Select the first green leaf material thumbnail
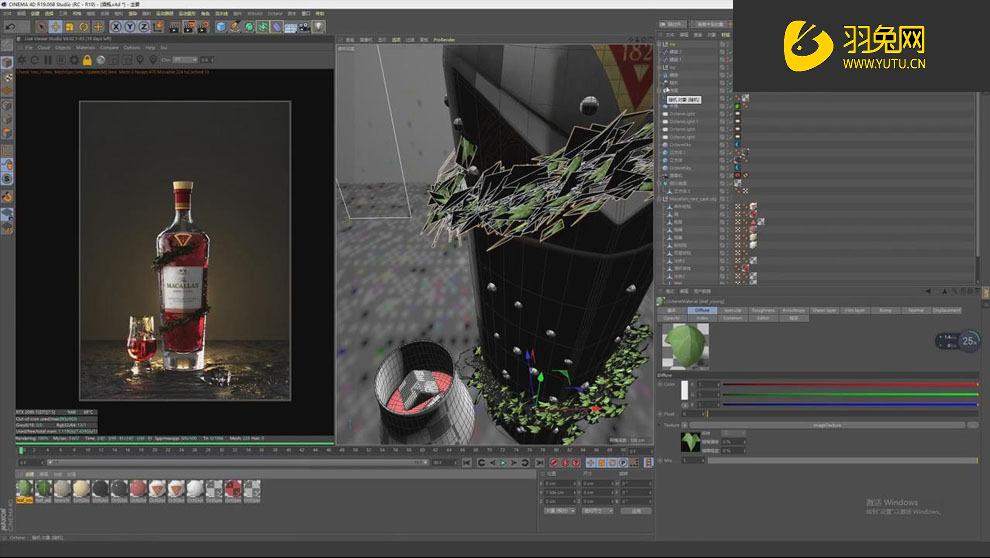The image size is (990, 558). click(24, 489)
